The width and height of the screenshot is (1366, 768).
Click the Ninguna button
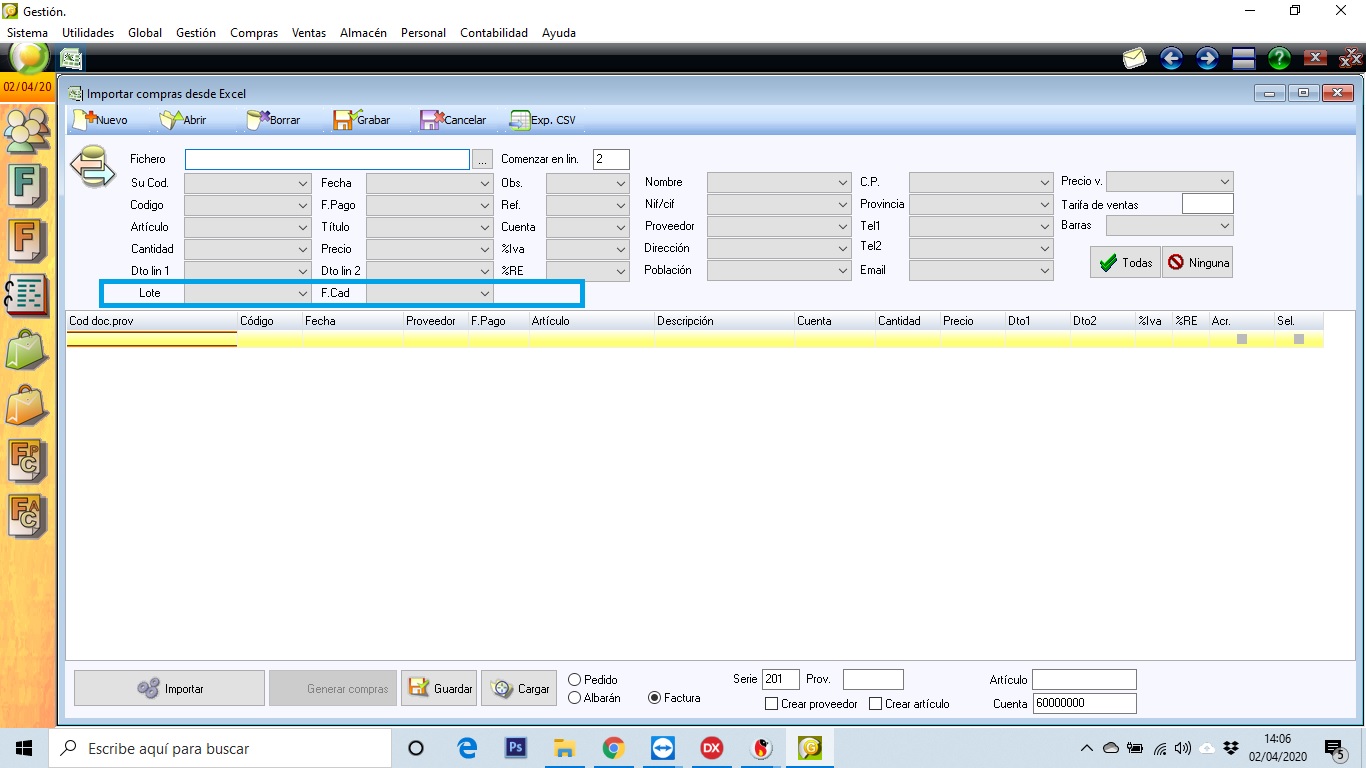[x=1197, y=263]
